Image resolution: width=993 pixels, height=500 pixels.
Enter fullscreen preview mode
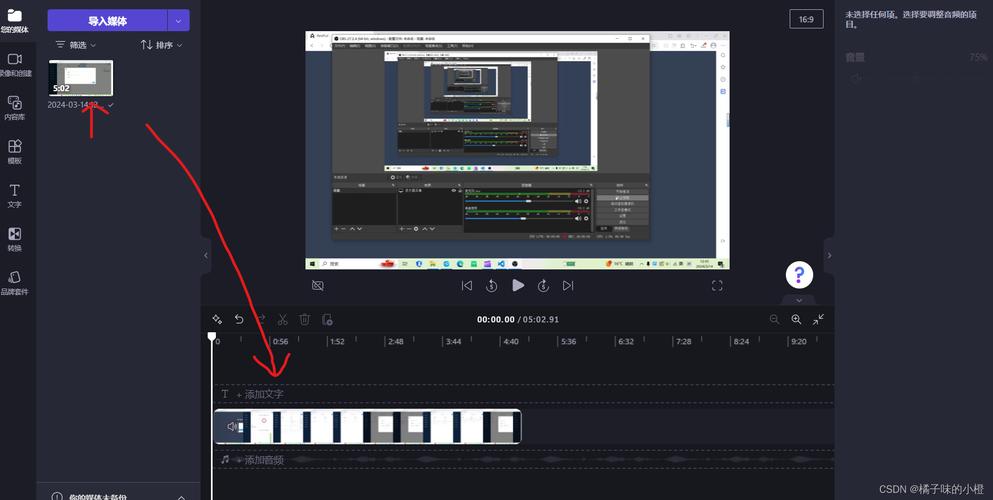(x=717, y=285)
